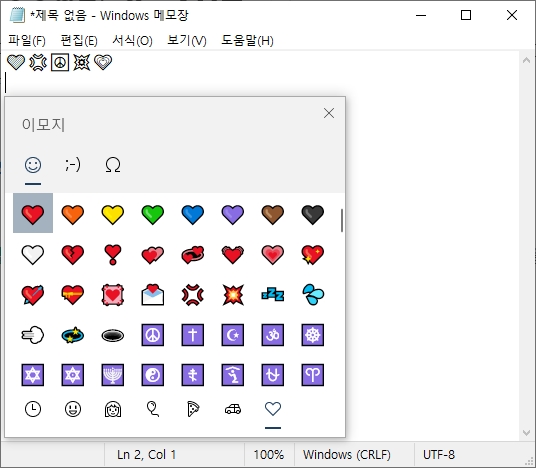Open the pizza food emoji category
Viewport: 536px width, 468px height.
coord(193,409)
